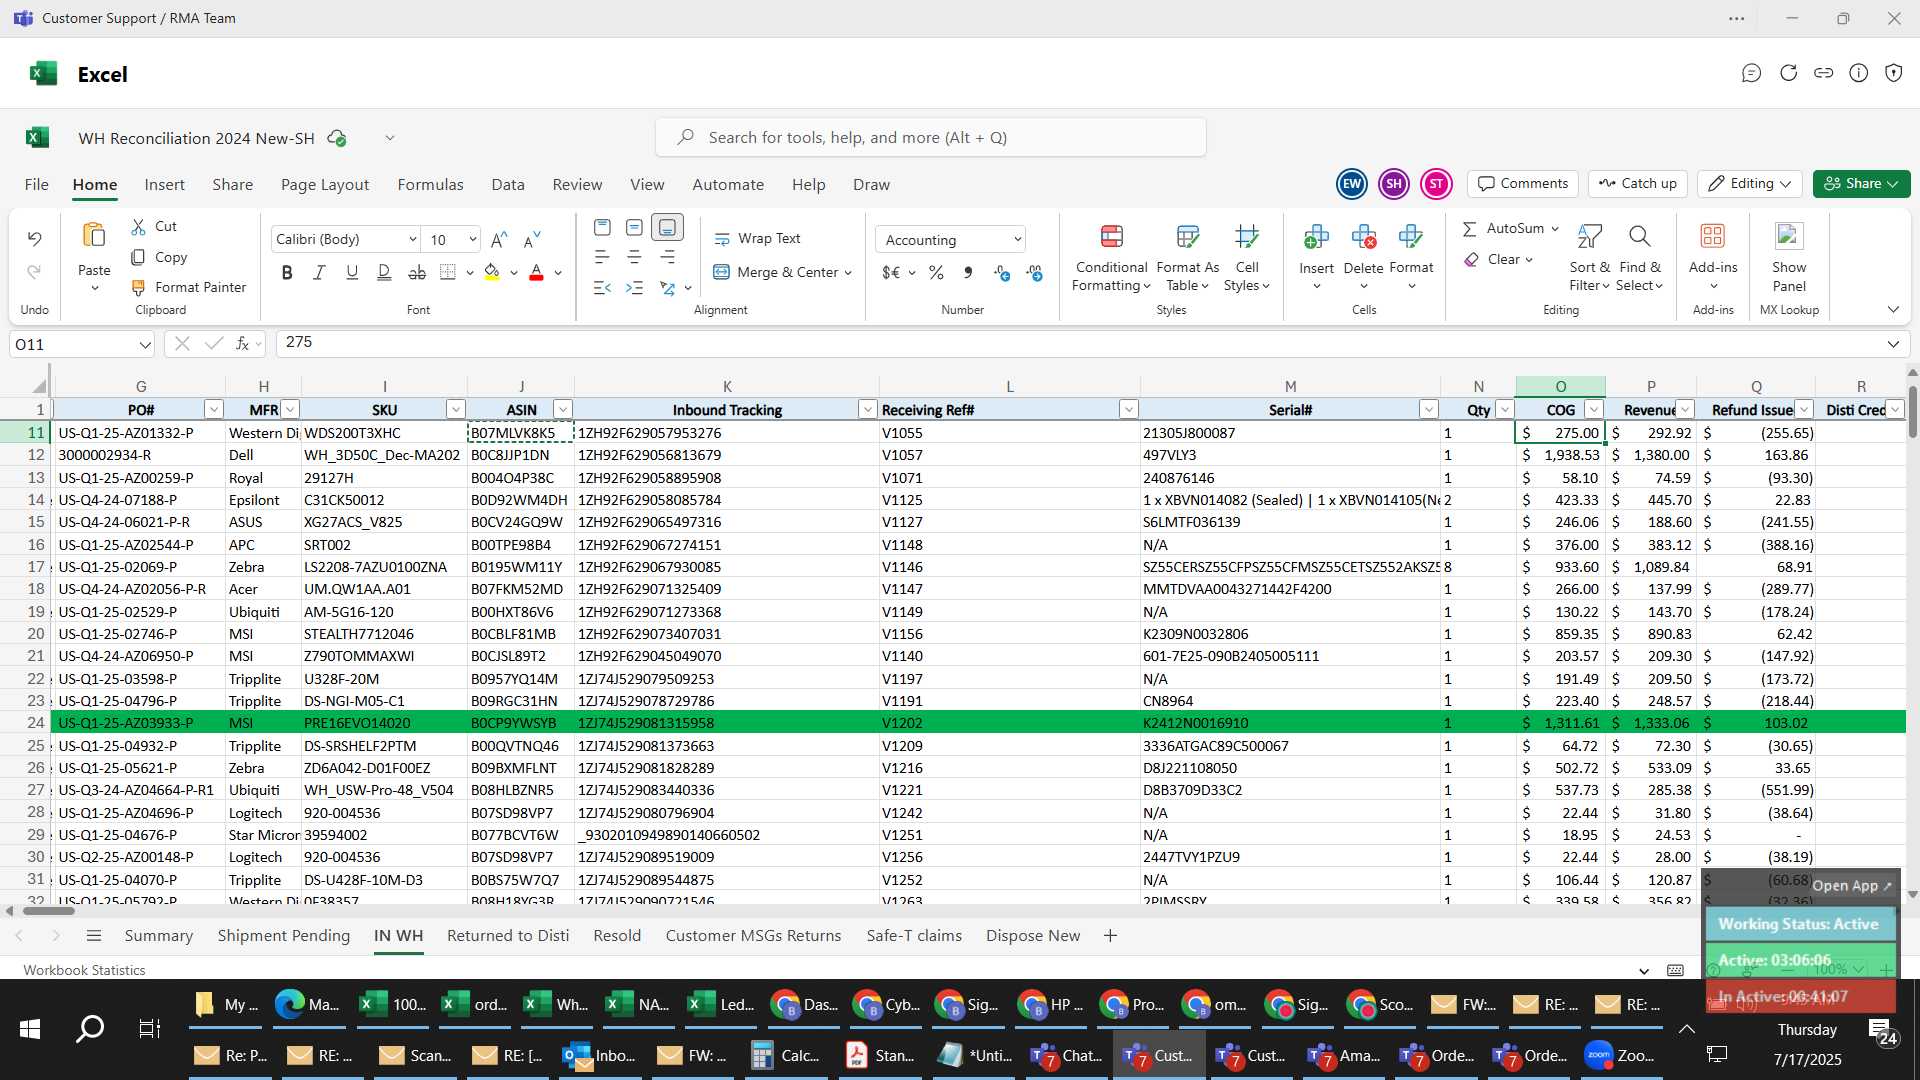This screenshot has width=1920, height=1080.
Task: Click the Catch up button
Action: coord(1638,184)
